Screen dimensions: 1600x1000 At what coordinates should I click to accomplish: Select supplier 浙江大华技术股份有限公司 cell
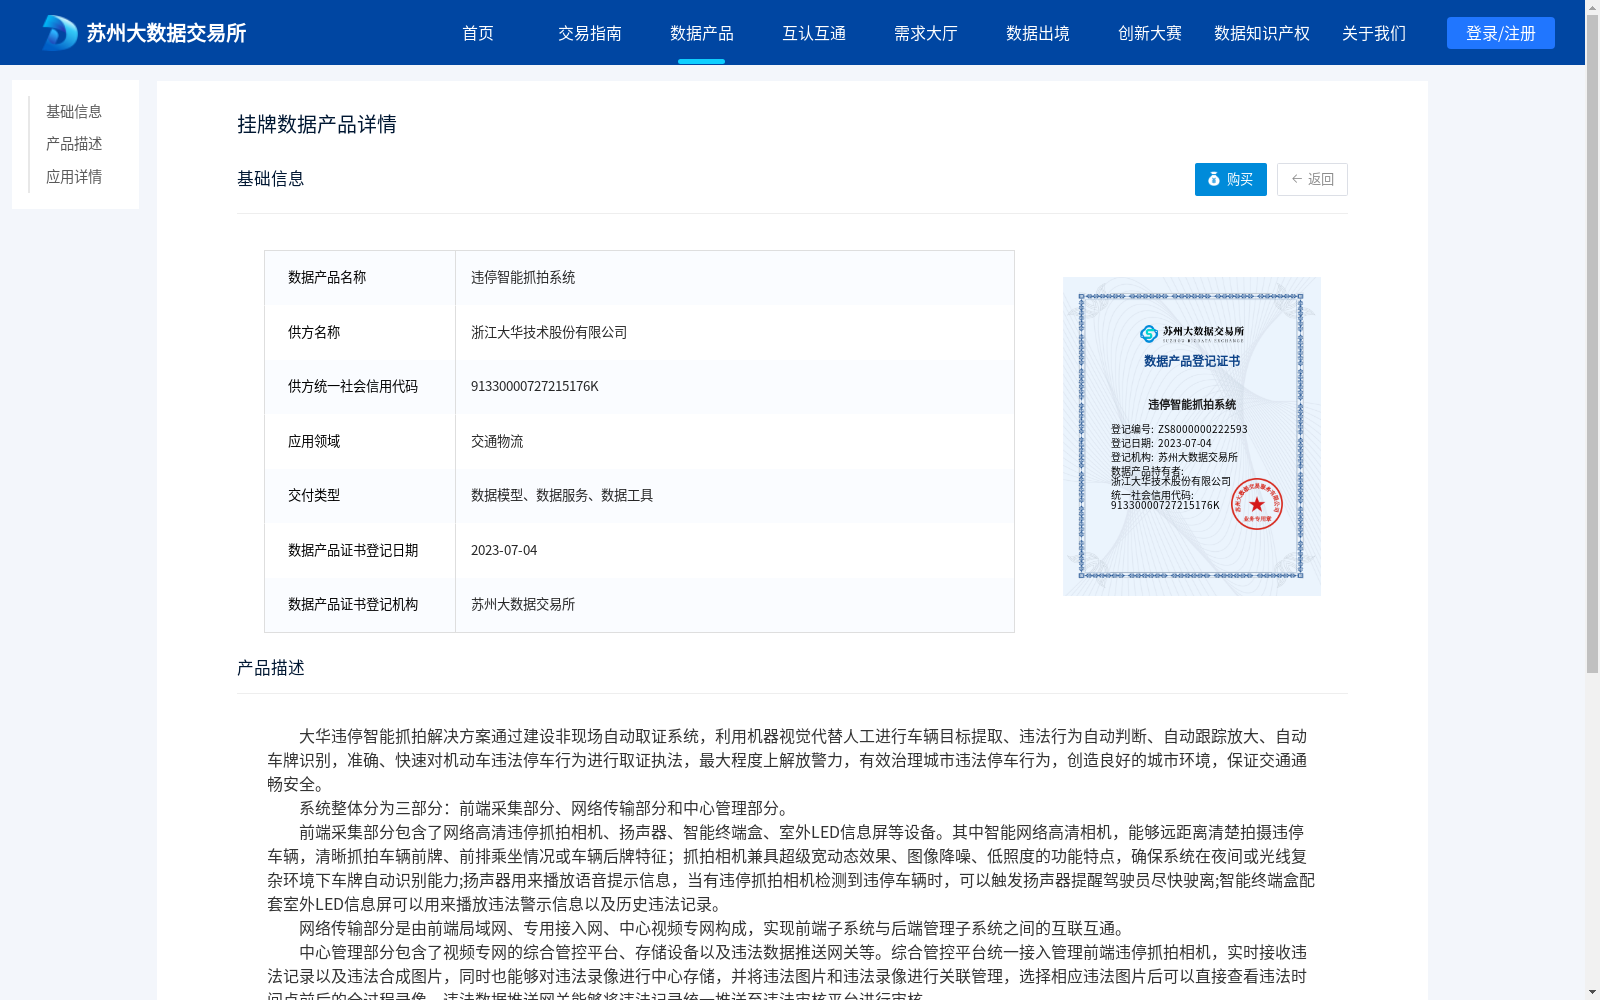click(x=735, y=332)
